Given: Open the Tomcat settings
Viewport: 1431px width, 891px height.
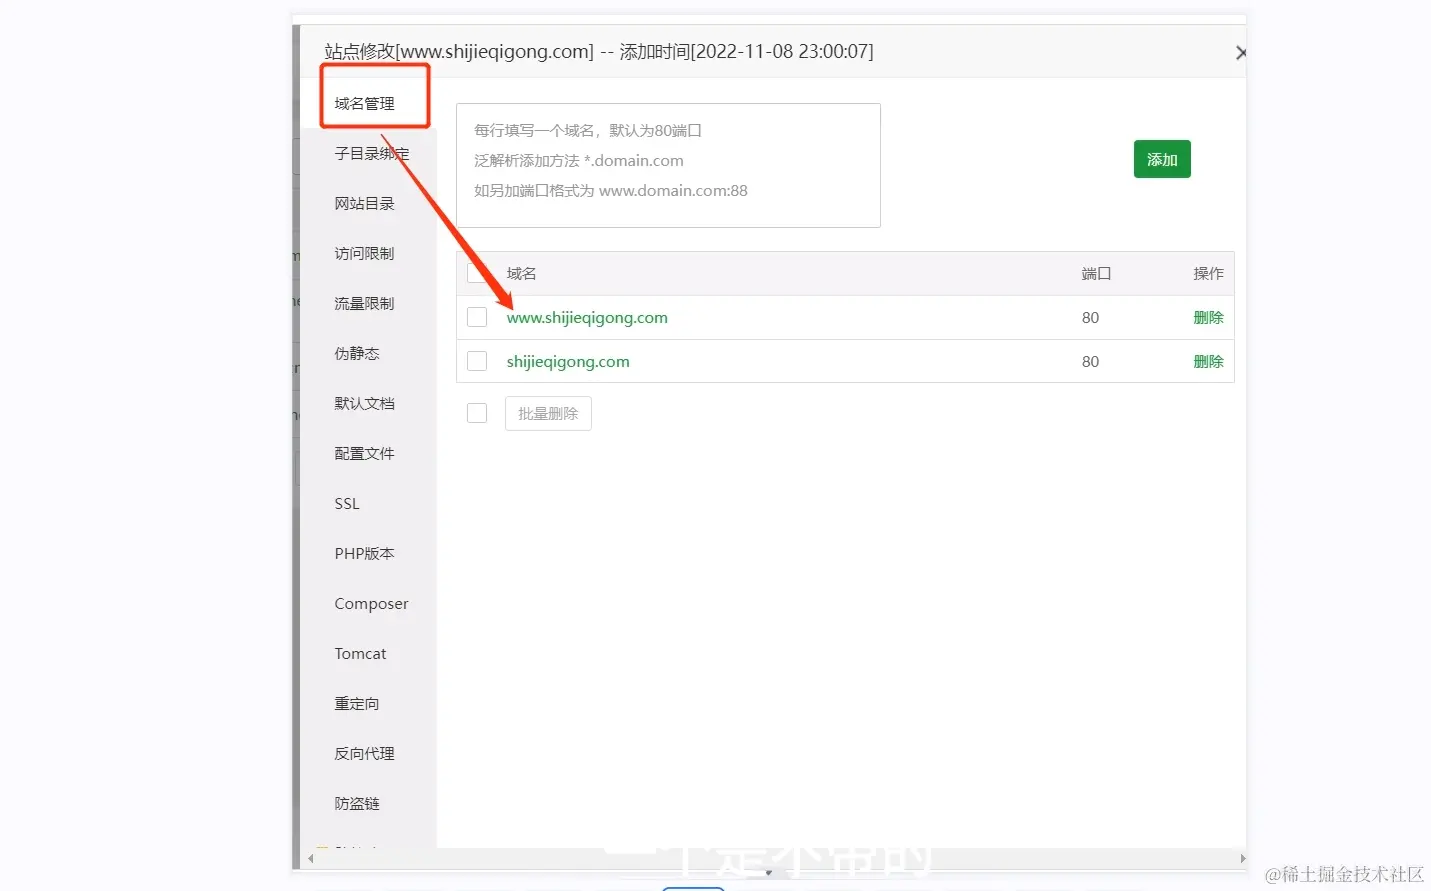Looking at the screenshot, I should pyautogui.click(x=360, y=653).
